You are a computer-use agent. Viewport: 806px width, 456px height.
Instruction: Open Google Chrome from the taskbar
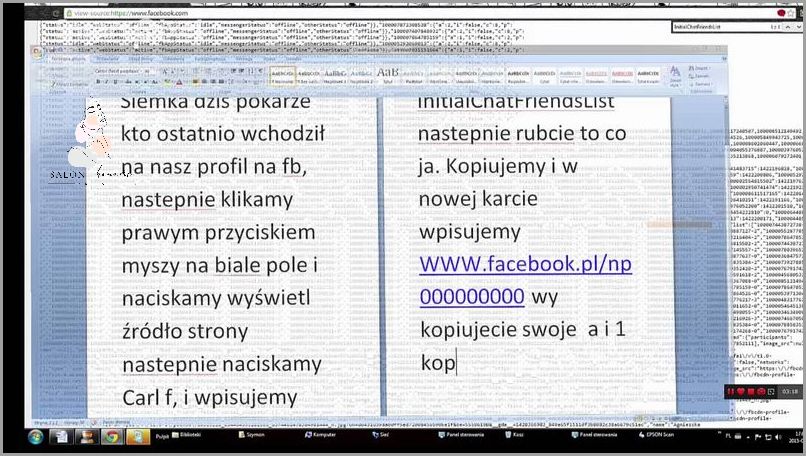pyautogui.click(x=112, y=437)
